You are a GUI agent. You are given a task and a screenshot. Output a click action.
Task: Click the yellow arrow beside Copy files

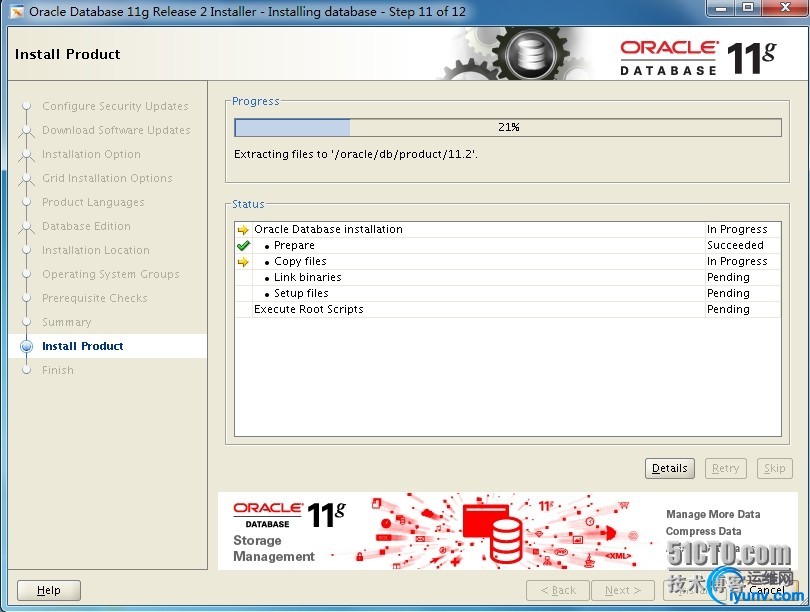(x=243, y=262)
